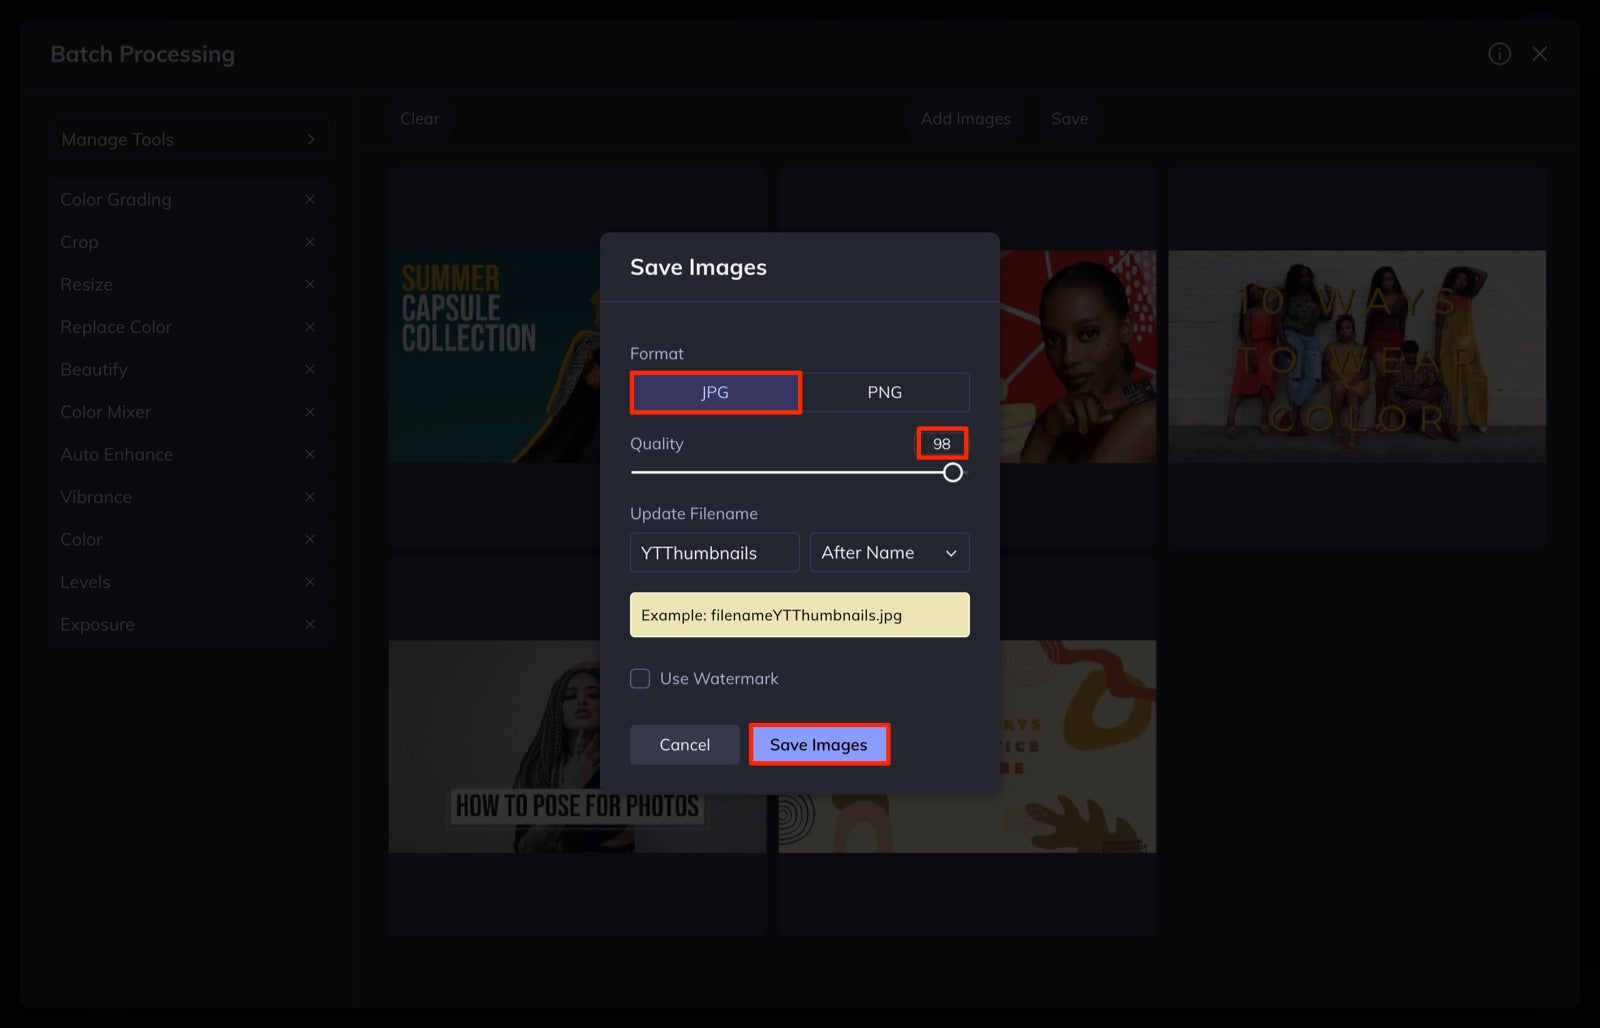
Task: Confirm with the Save Images button
Action: [x=819, y=744]
